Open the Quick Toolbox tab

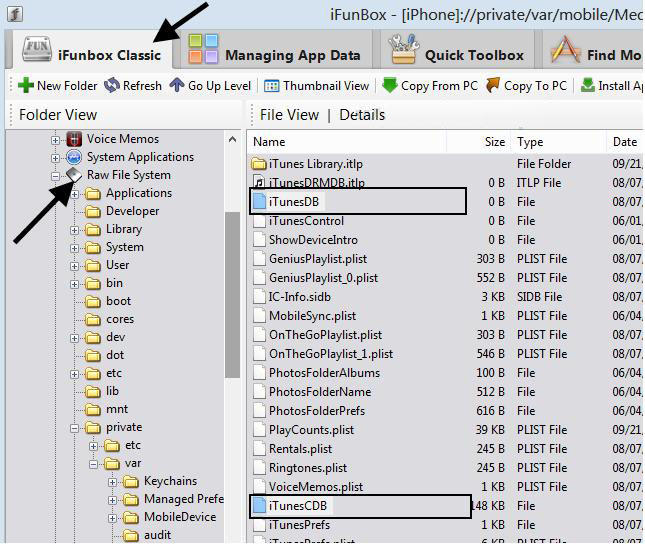click(x=457, y=50)
